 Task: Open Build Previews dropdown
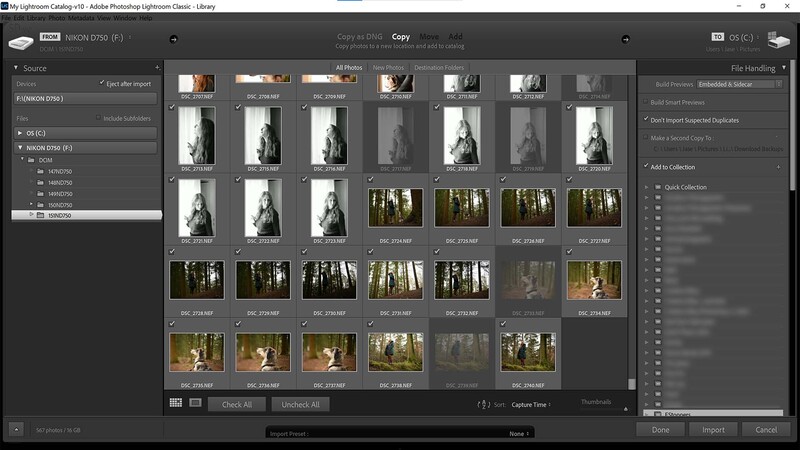pyautogui.click(x=740, y=84)
